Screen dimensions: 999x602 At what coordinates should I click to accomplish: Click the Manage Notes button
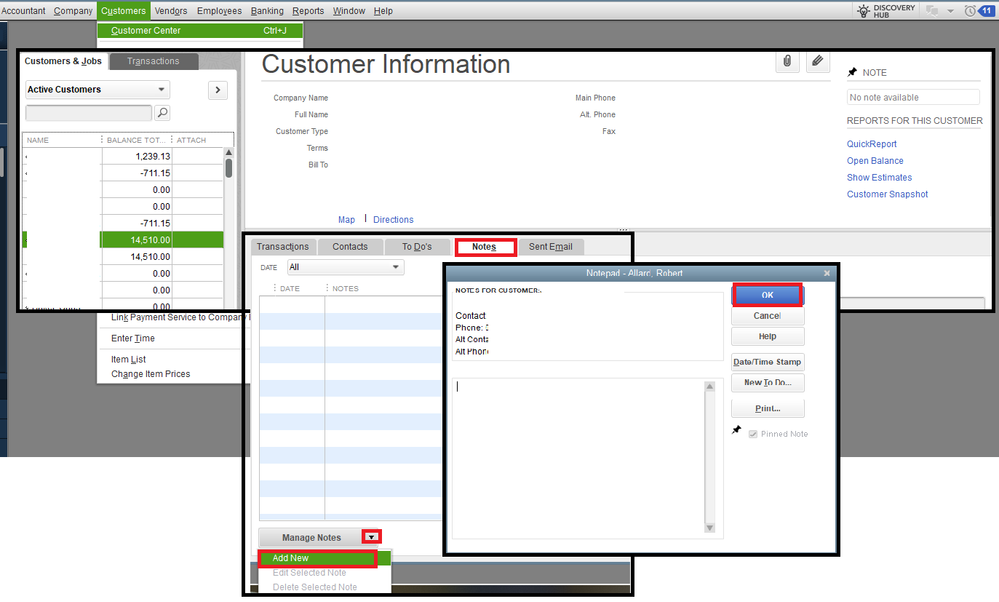(x=312, y=538)
